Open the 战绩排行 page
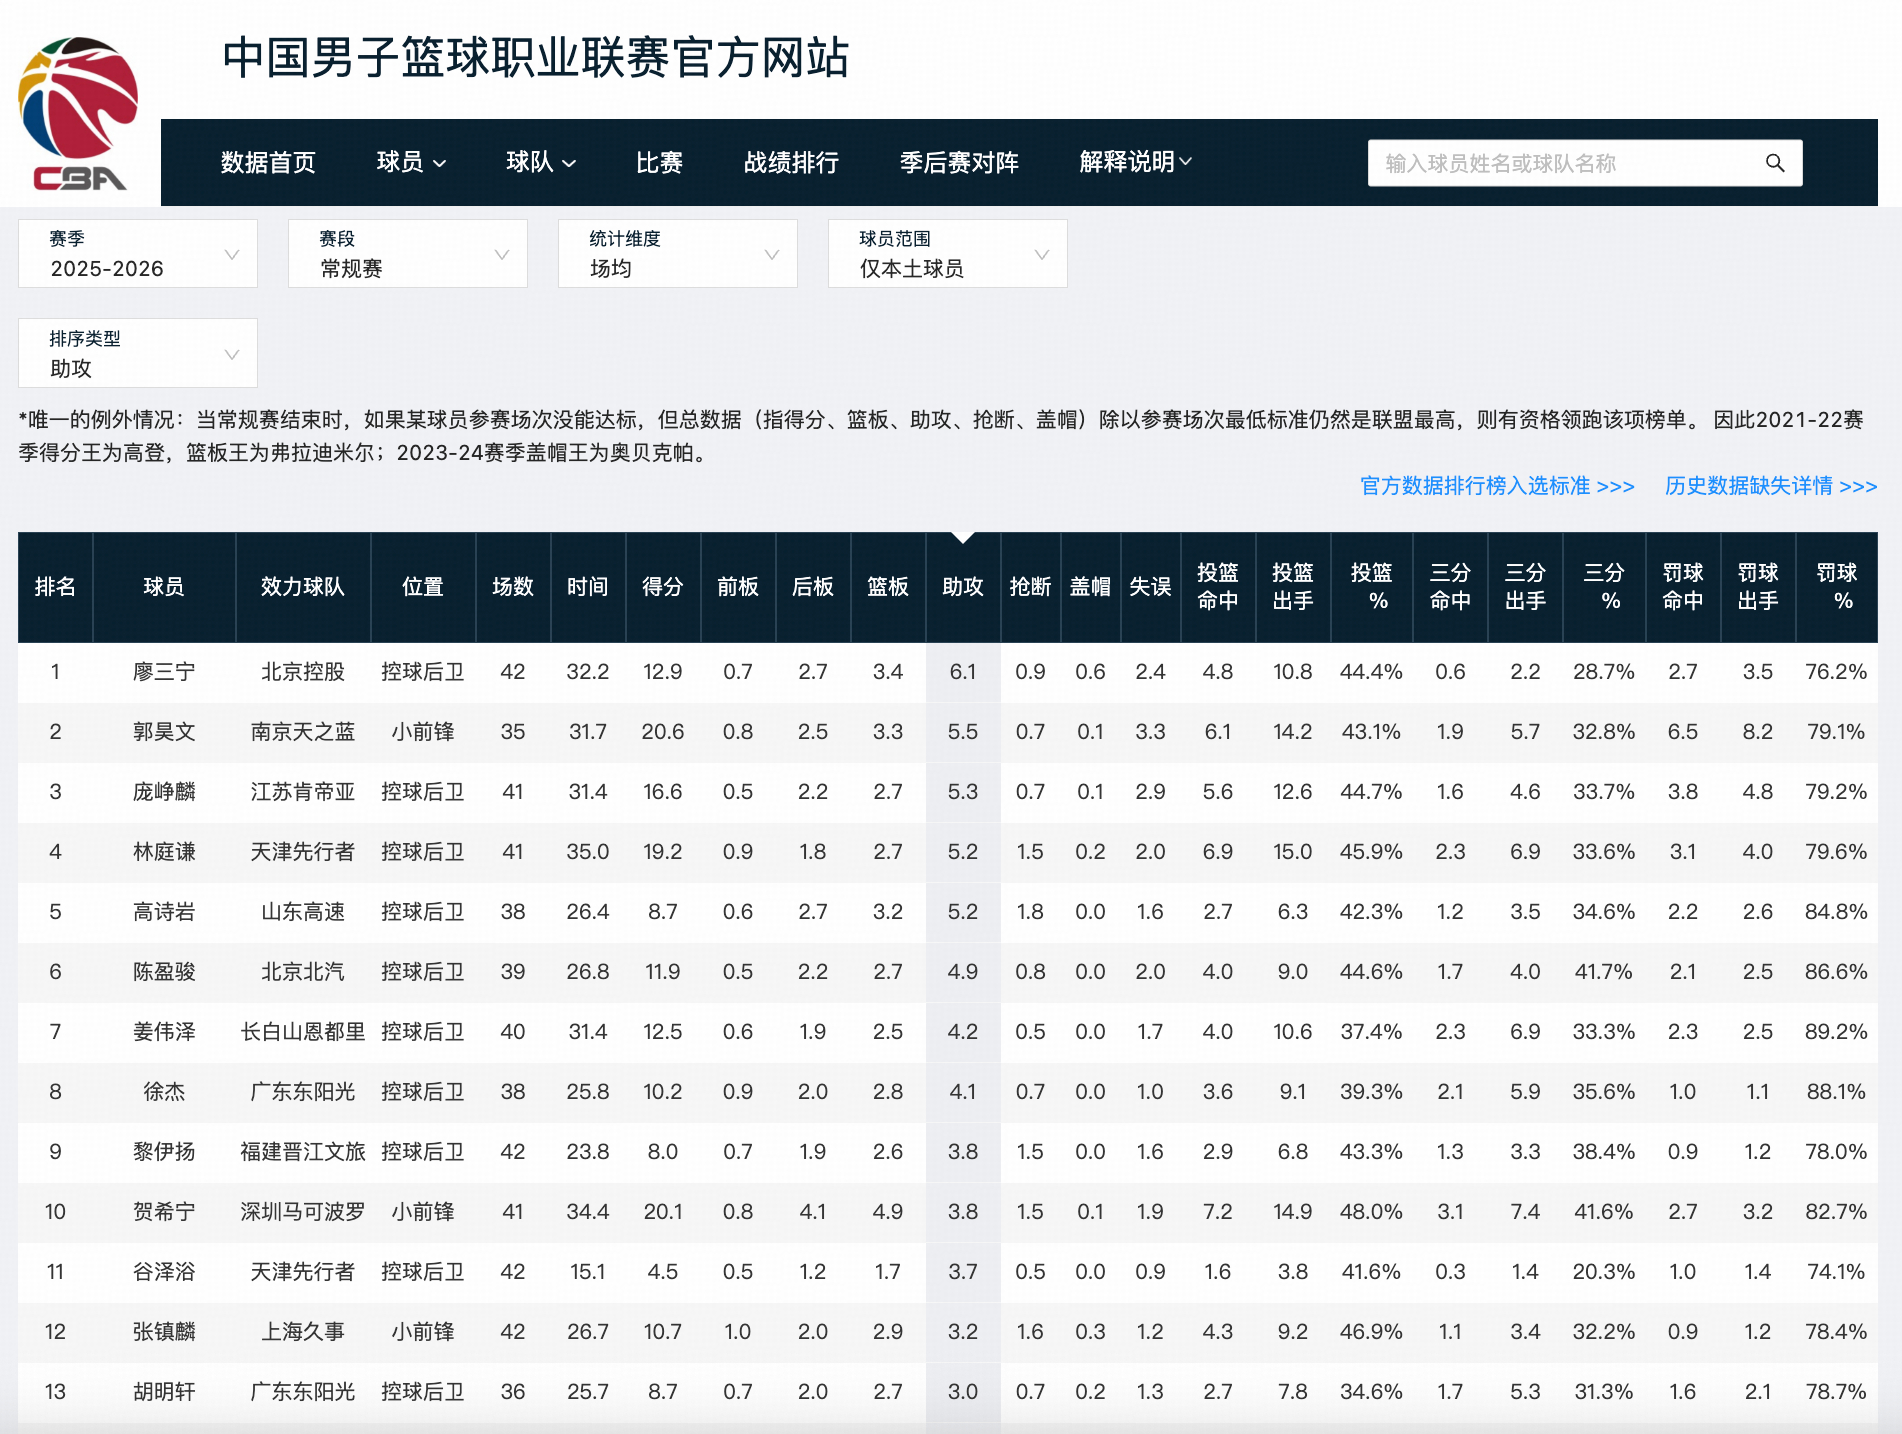Image resolution: width=1902 pixels, height=1434 pixels. pos(791,163)
